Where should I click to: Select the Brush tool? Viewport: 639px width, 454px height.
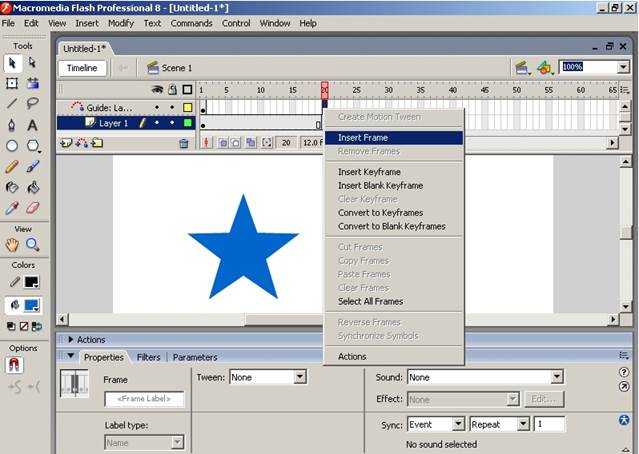(x=33, y=166)
